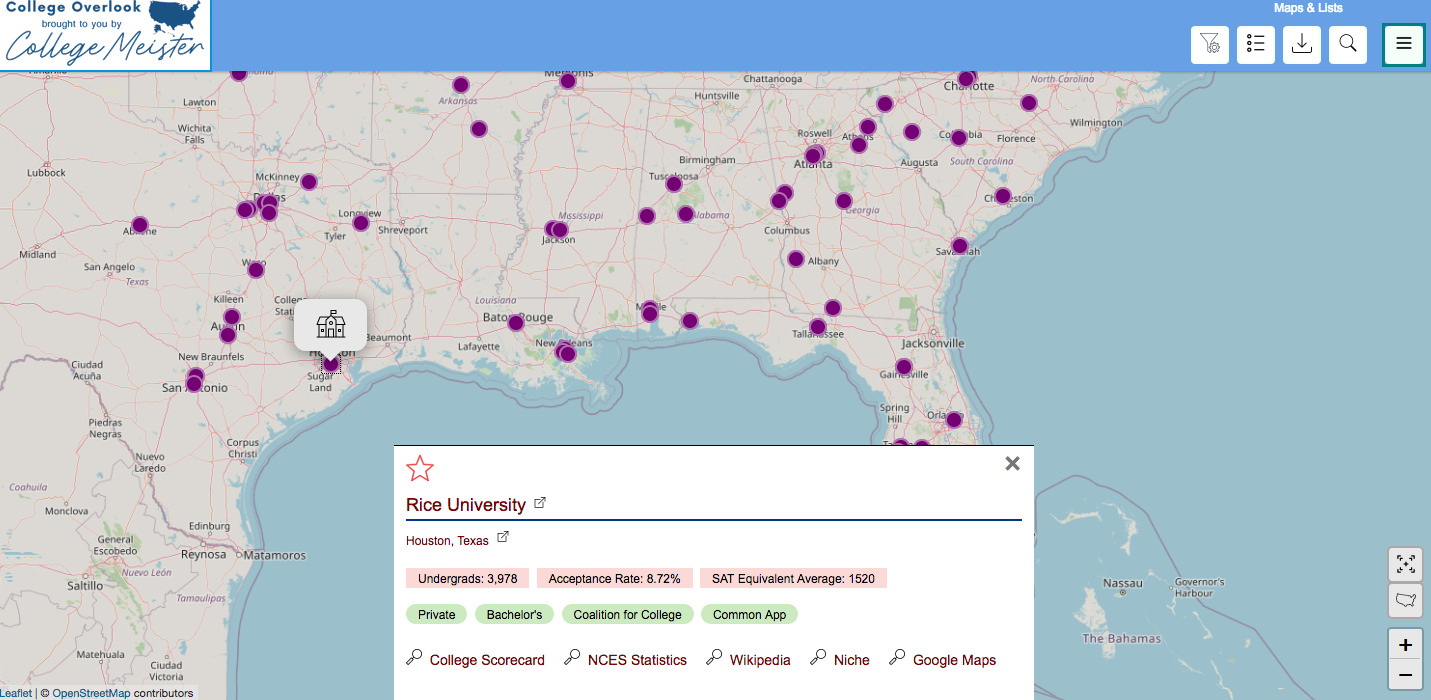Select the Bachelor's tag

[x=514, y=614]
